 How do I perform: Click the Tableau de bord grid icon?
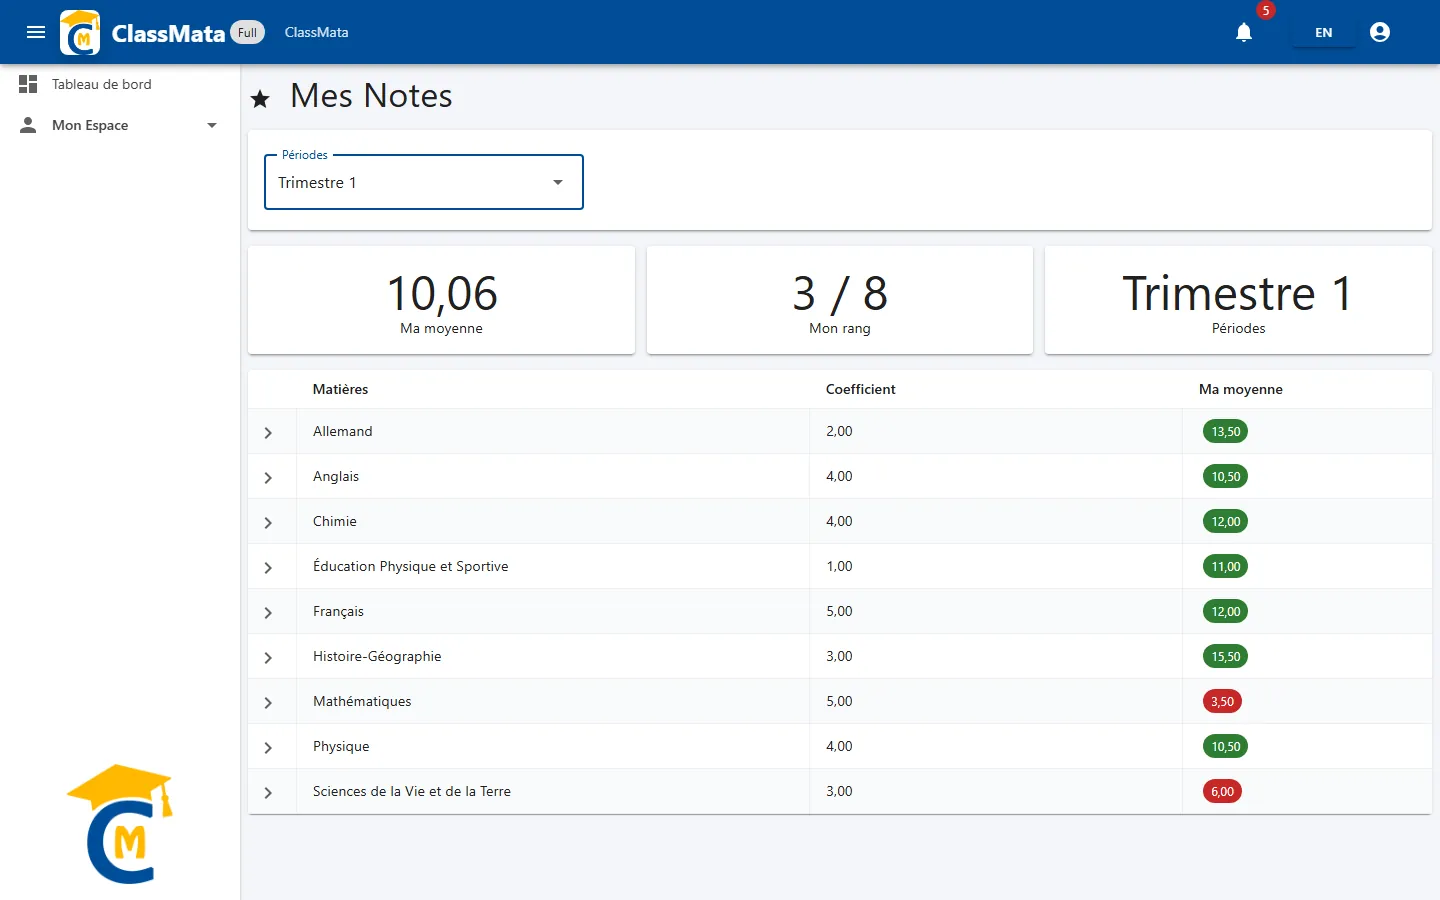click(28, 84)
